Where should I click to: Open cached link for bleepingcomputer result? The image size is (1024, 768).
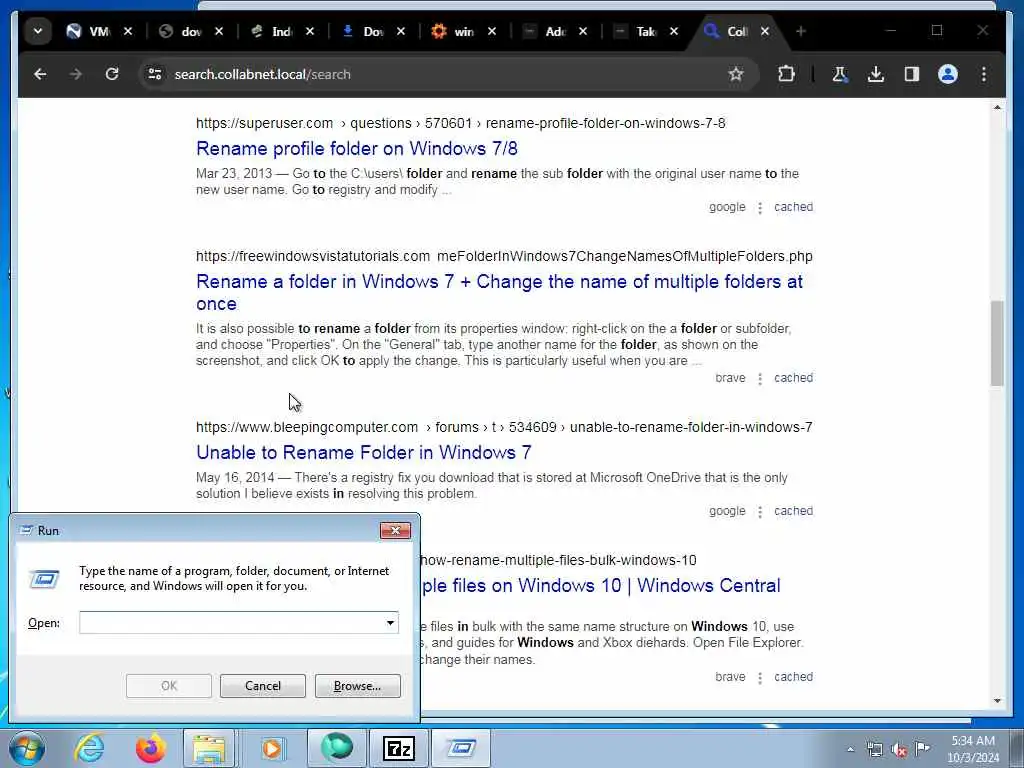[793, 511]
